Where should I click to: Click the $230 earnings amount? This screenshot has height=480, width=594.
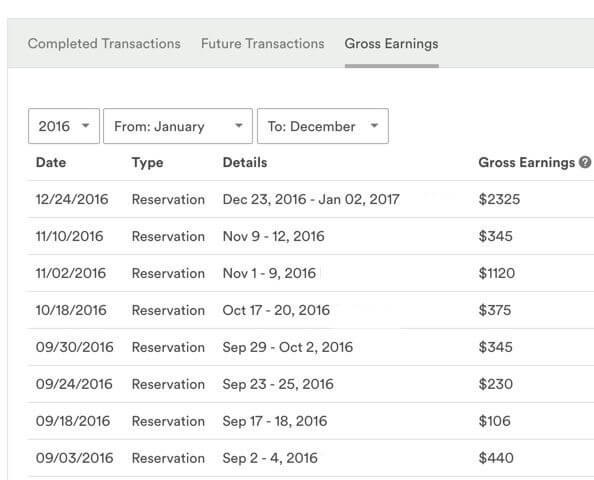(x=496, y=384)
